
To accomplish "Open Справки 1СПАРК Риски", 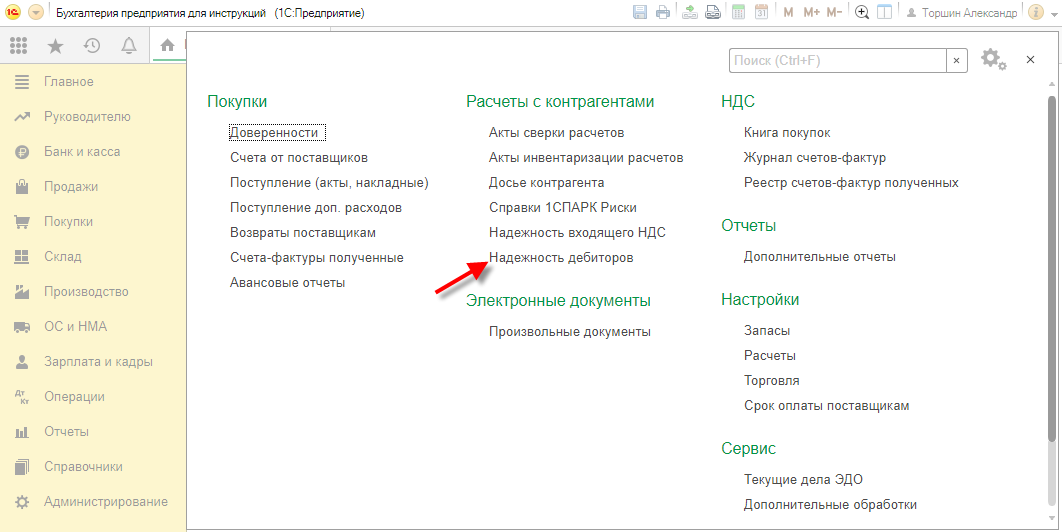I will (x=563, y=208).
